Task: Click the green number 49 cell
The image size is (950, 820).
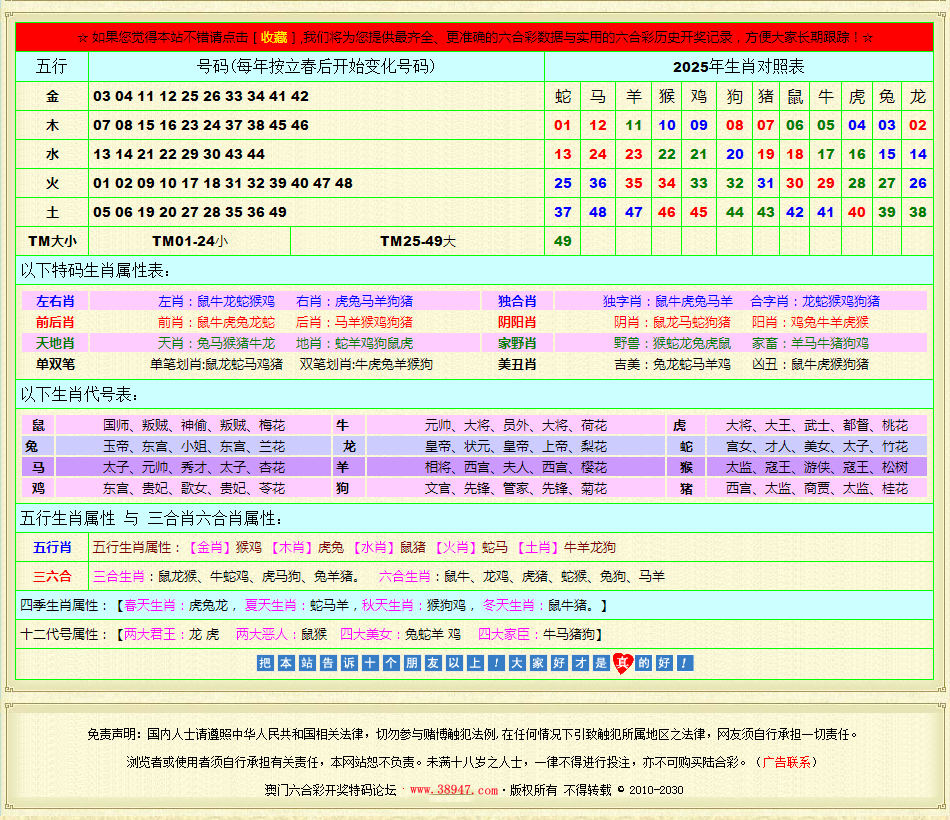Action: [x=563, y=241]
